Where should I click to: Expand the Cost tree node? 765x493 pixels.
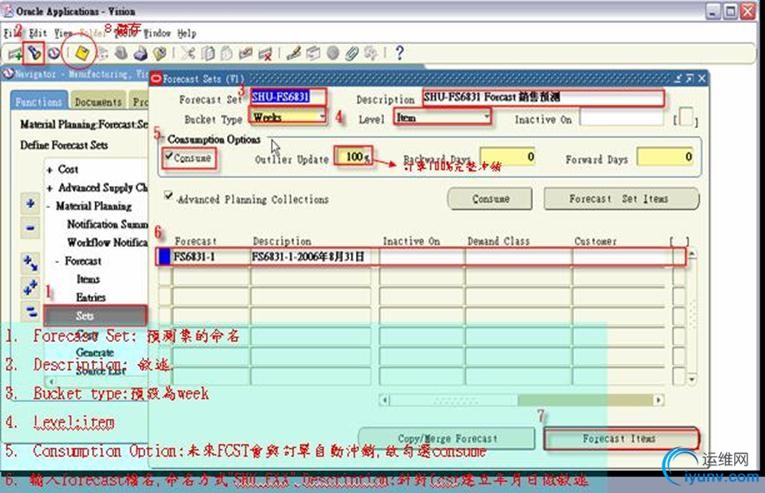pyautogui.click(x=50, y=170)
